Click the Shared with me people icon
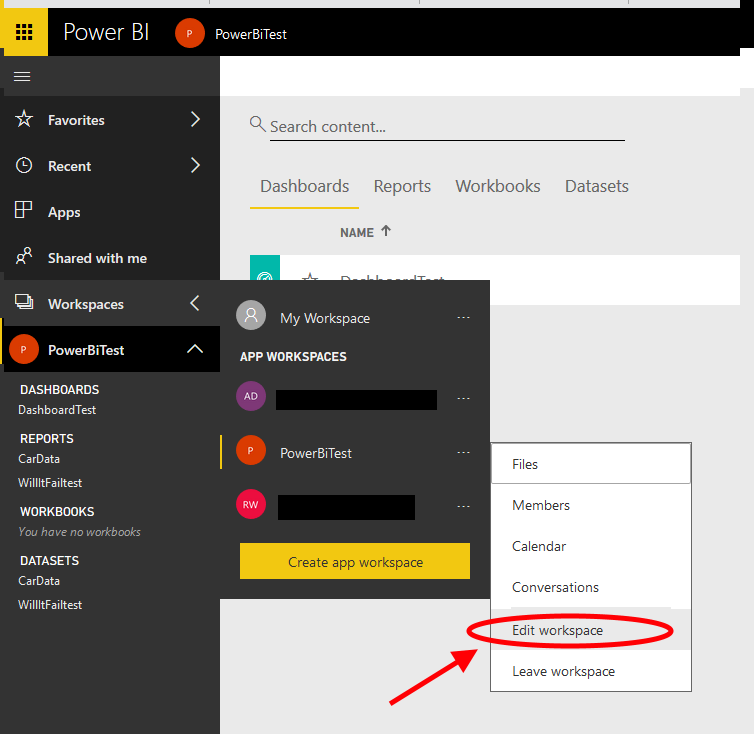This screenshot has height=734, width=754. tap(24, 256)
